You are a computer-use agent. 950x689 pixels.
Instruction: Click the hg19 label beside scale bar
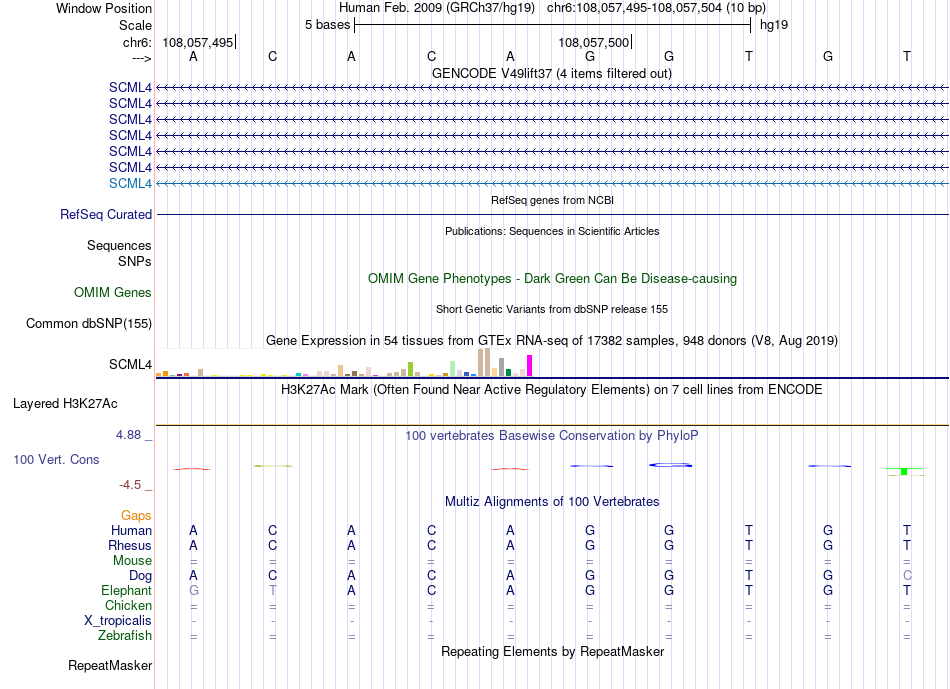tap(774, 25)
